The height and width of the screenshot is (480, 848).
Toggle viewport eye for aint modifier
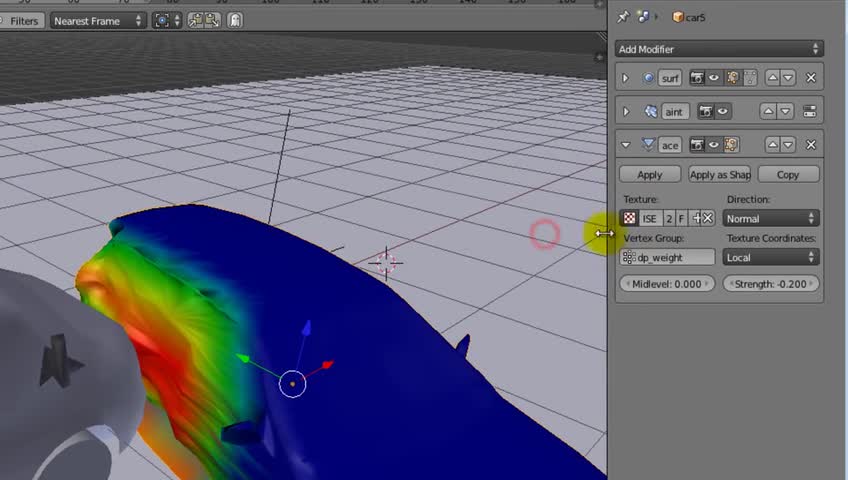click(x=723, y=112)
